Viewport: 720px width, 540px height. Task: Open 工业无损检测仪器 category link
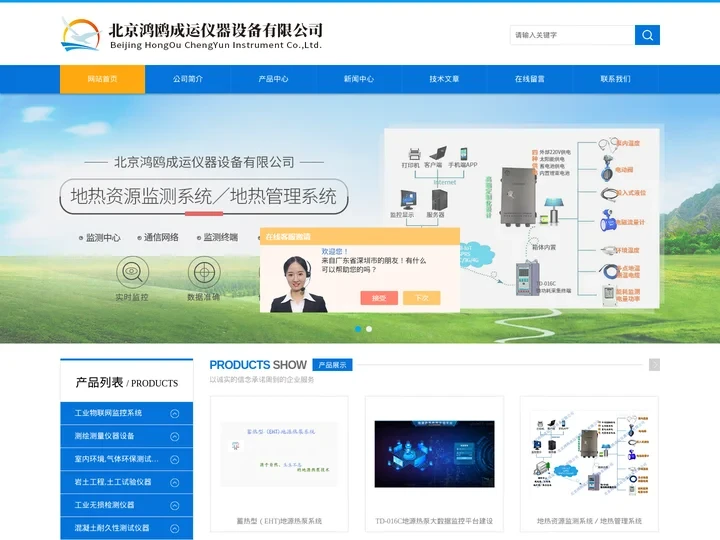(x=104, y=505)
